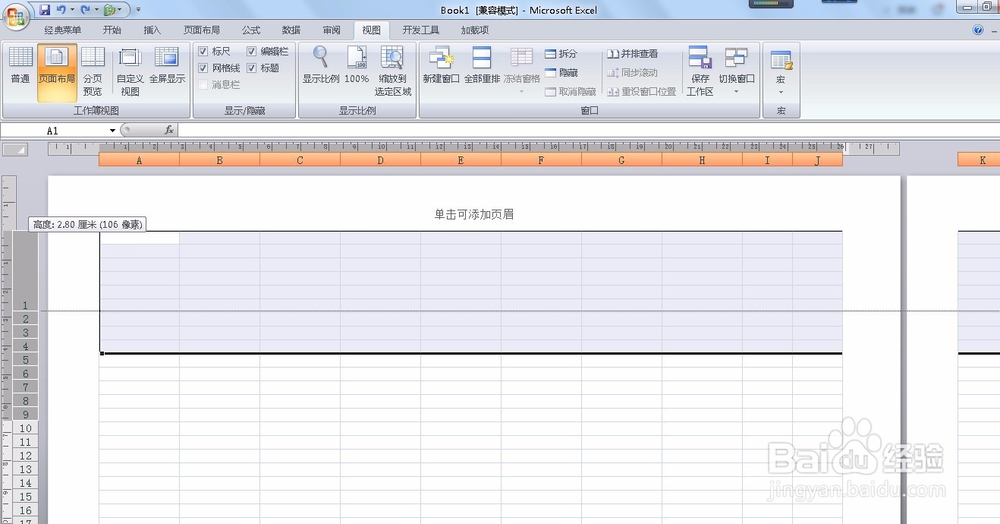Expand the undo history dropdown arrow

point(72,10)
